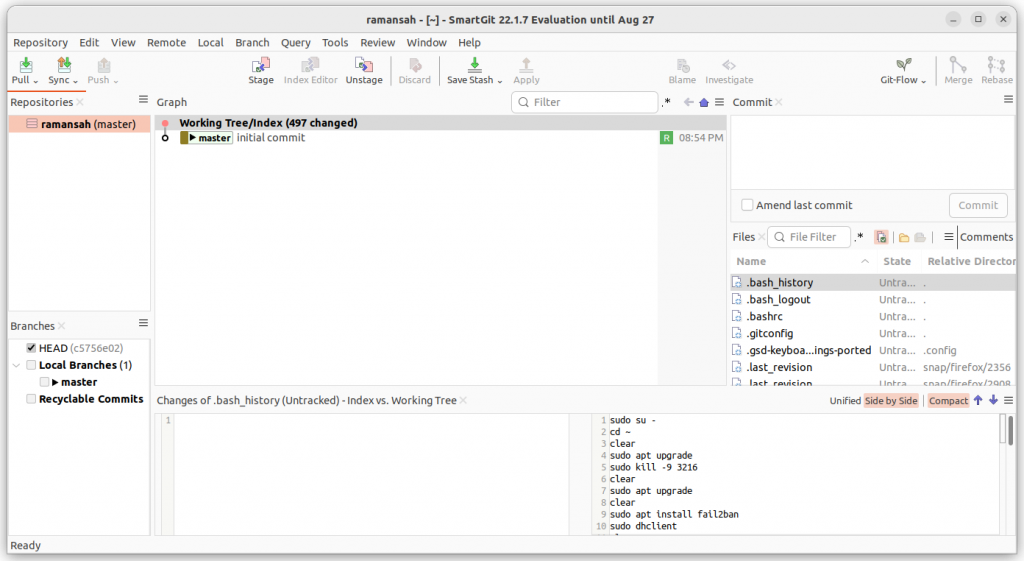Open Branches panel options menu
This screenshot has height=561, width=1024.
[143, 323]
